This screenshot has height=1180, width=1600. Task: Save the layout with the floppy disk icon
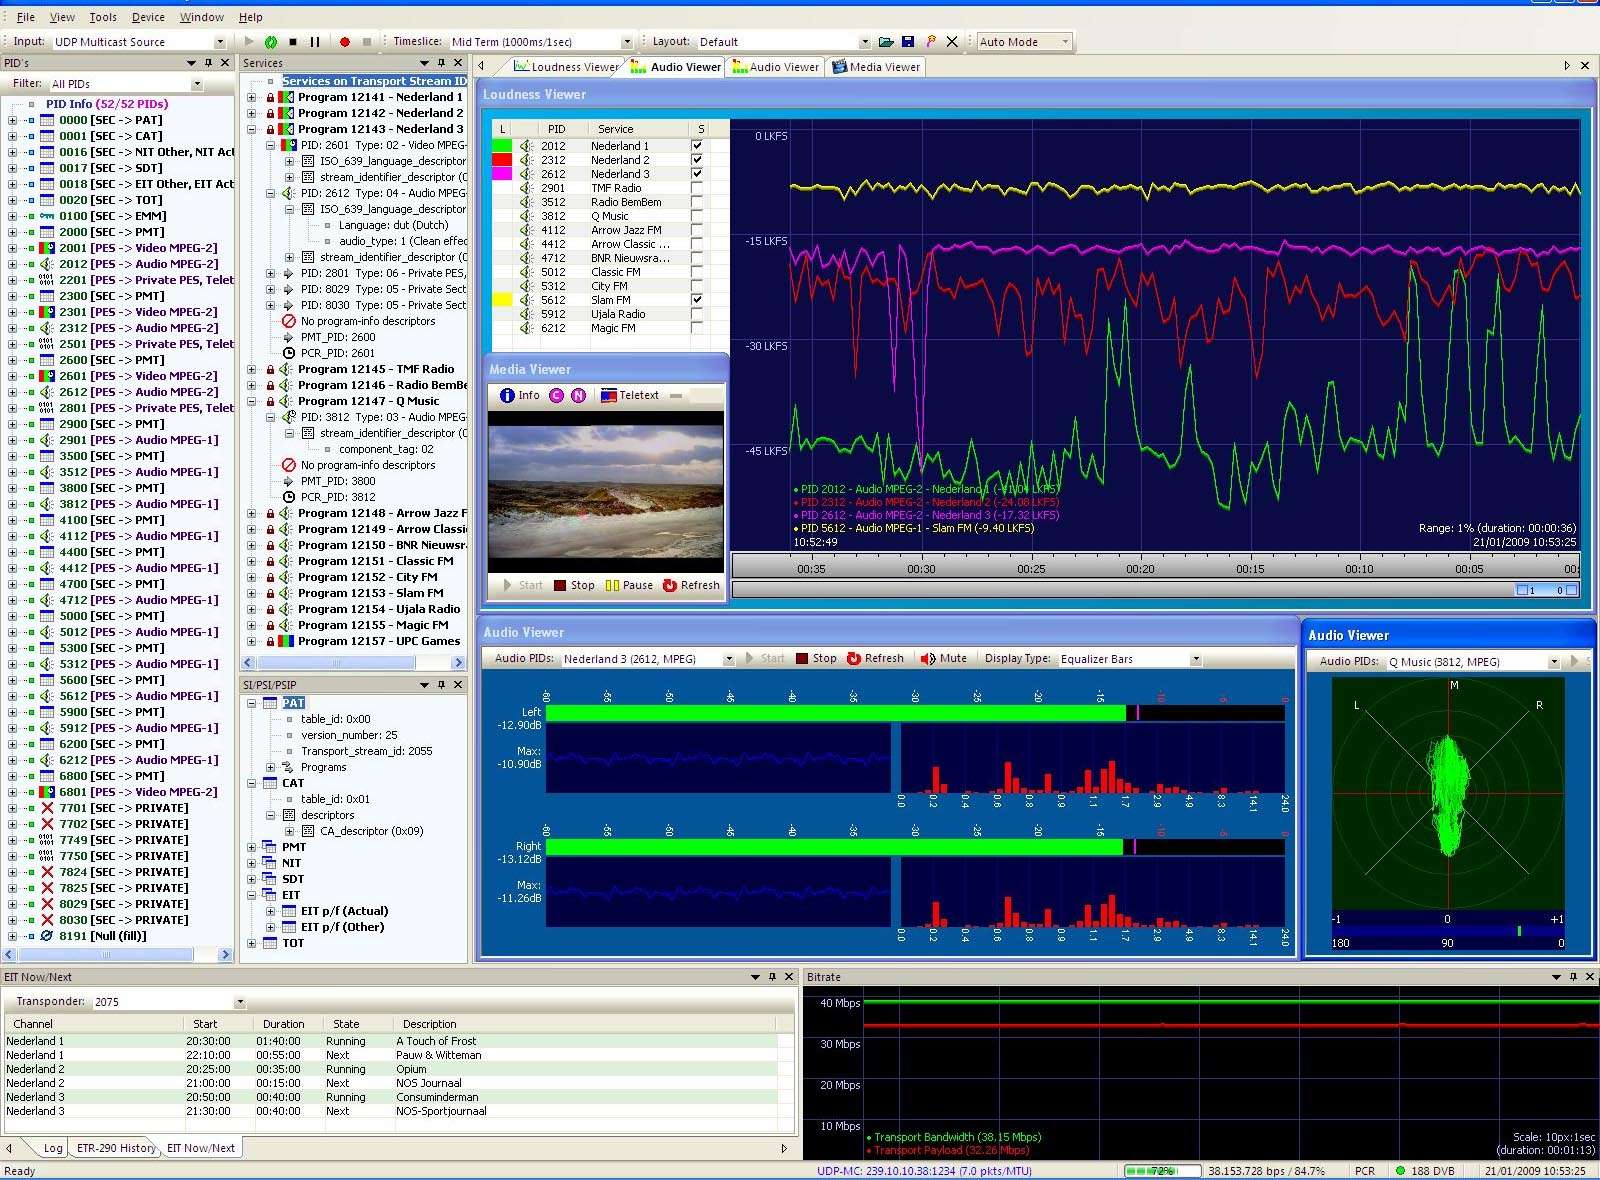908,42
